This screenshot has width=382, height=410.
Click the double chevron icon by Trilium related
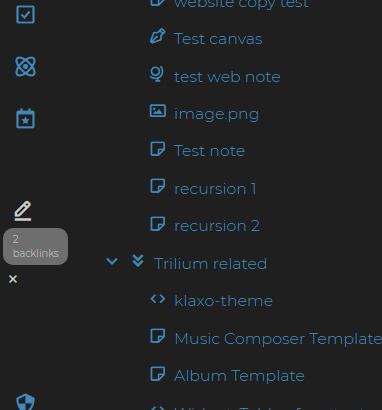138,261
